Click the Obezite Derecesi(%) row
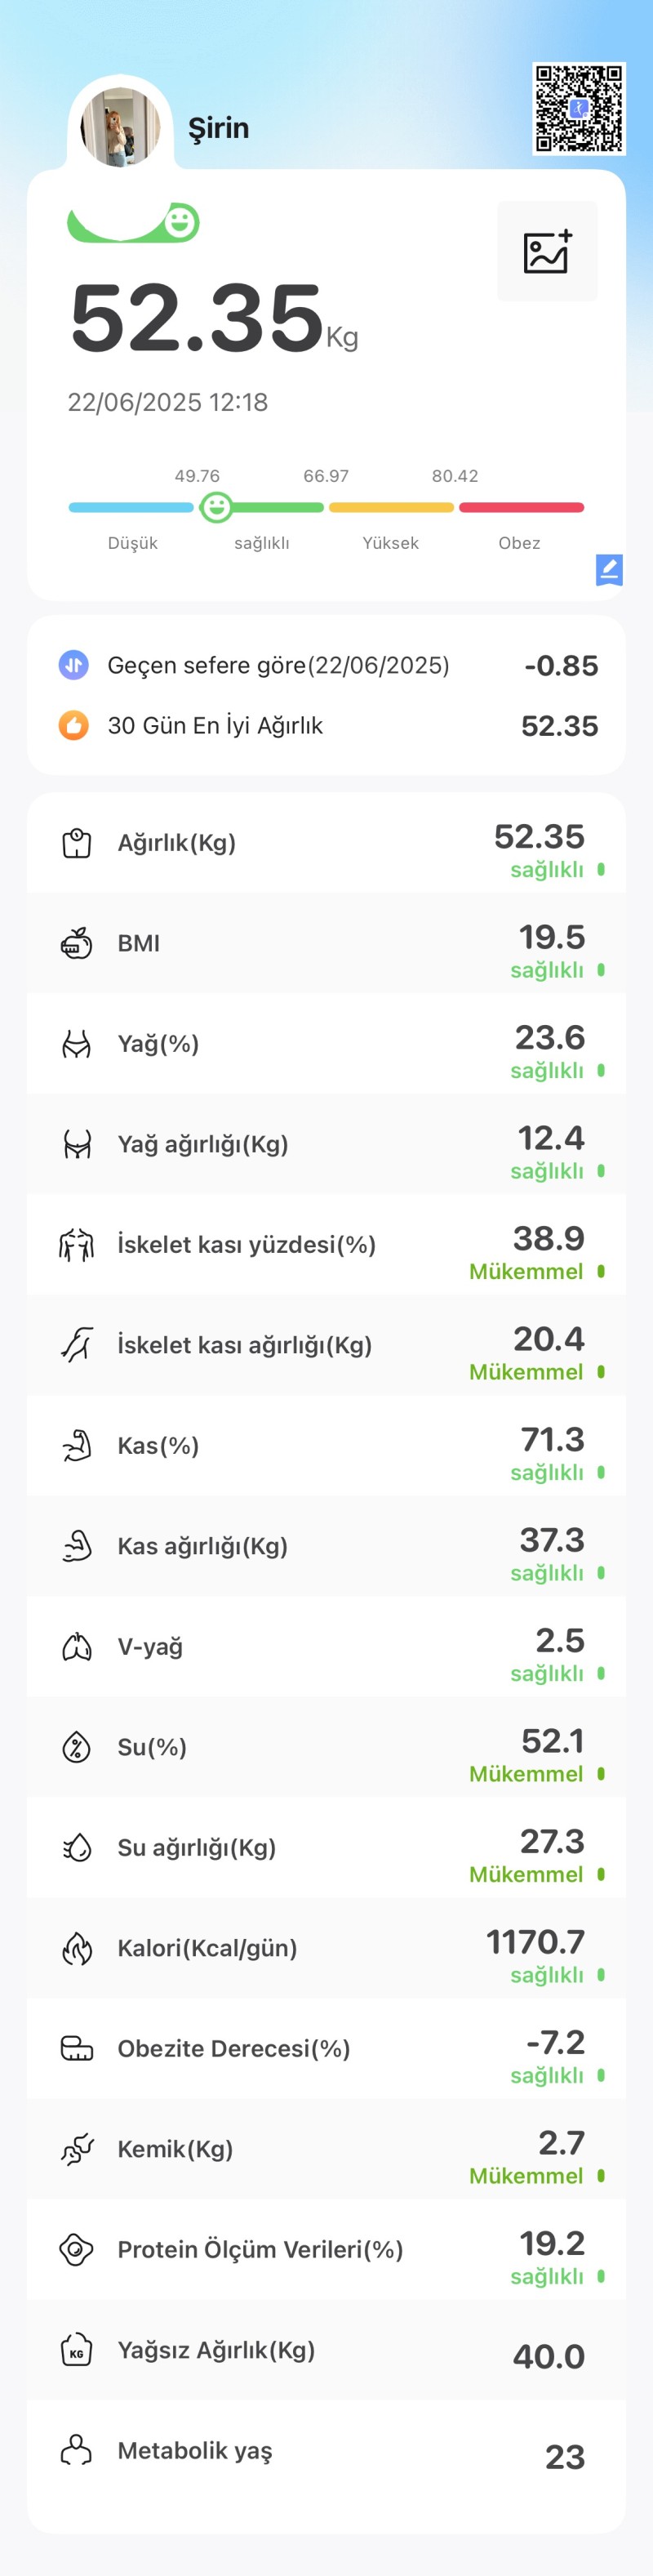653x2576 pixels. coord(326,2048)
